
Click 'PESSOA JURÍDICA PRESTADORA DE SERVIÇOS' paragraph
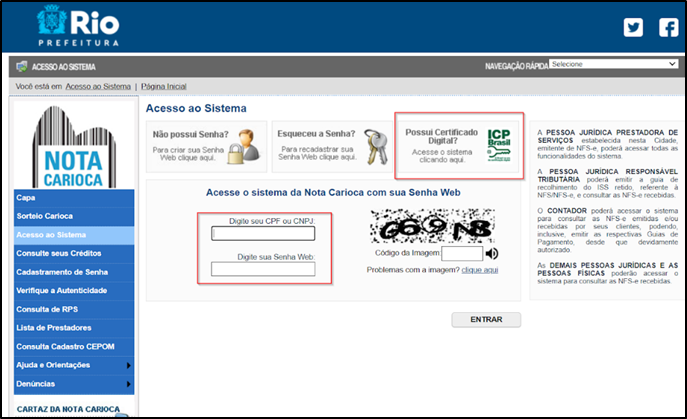pyautogui.click(x=608, y=144)
